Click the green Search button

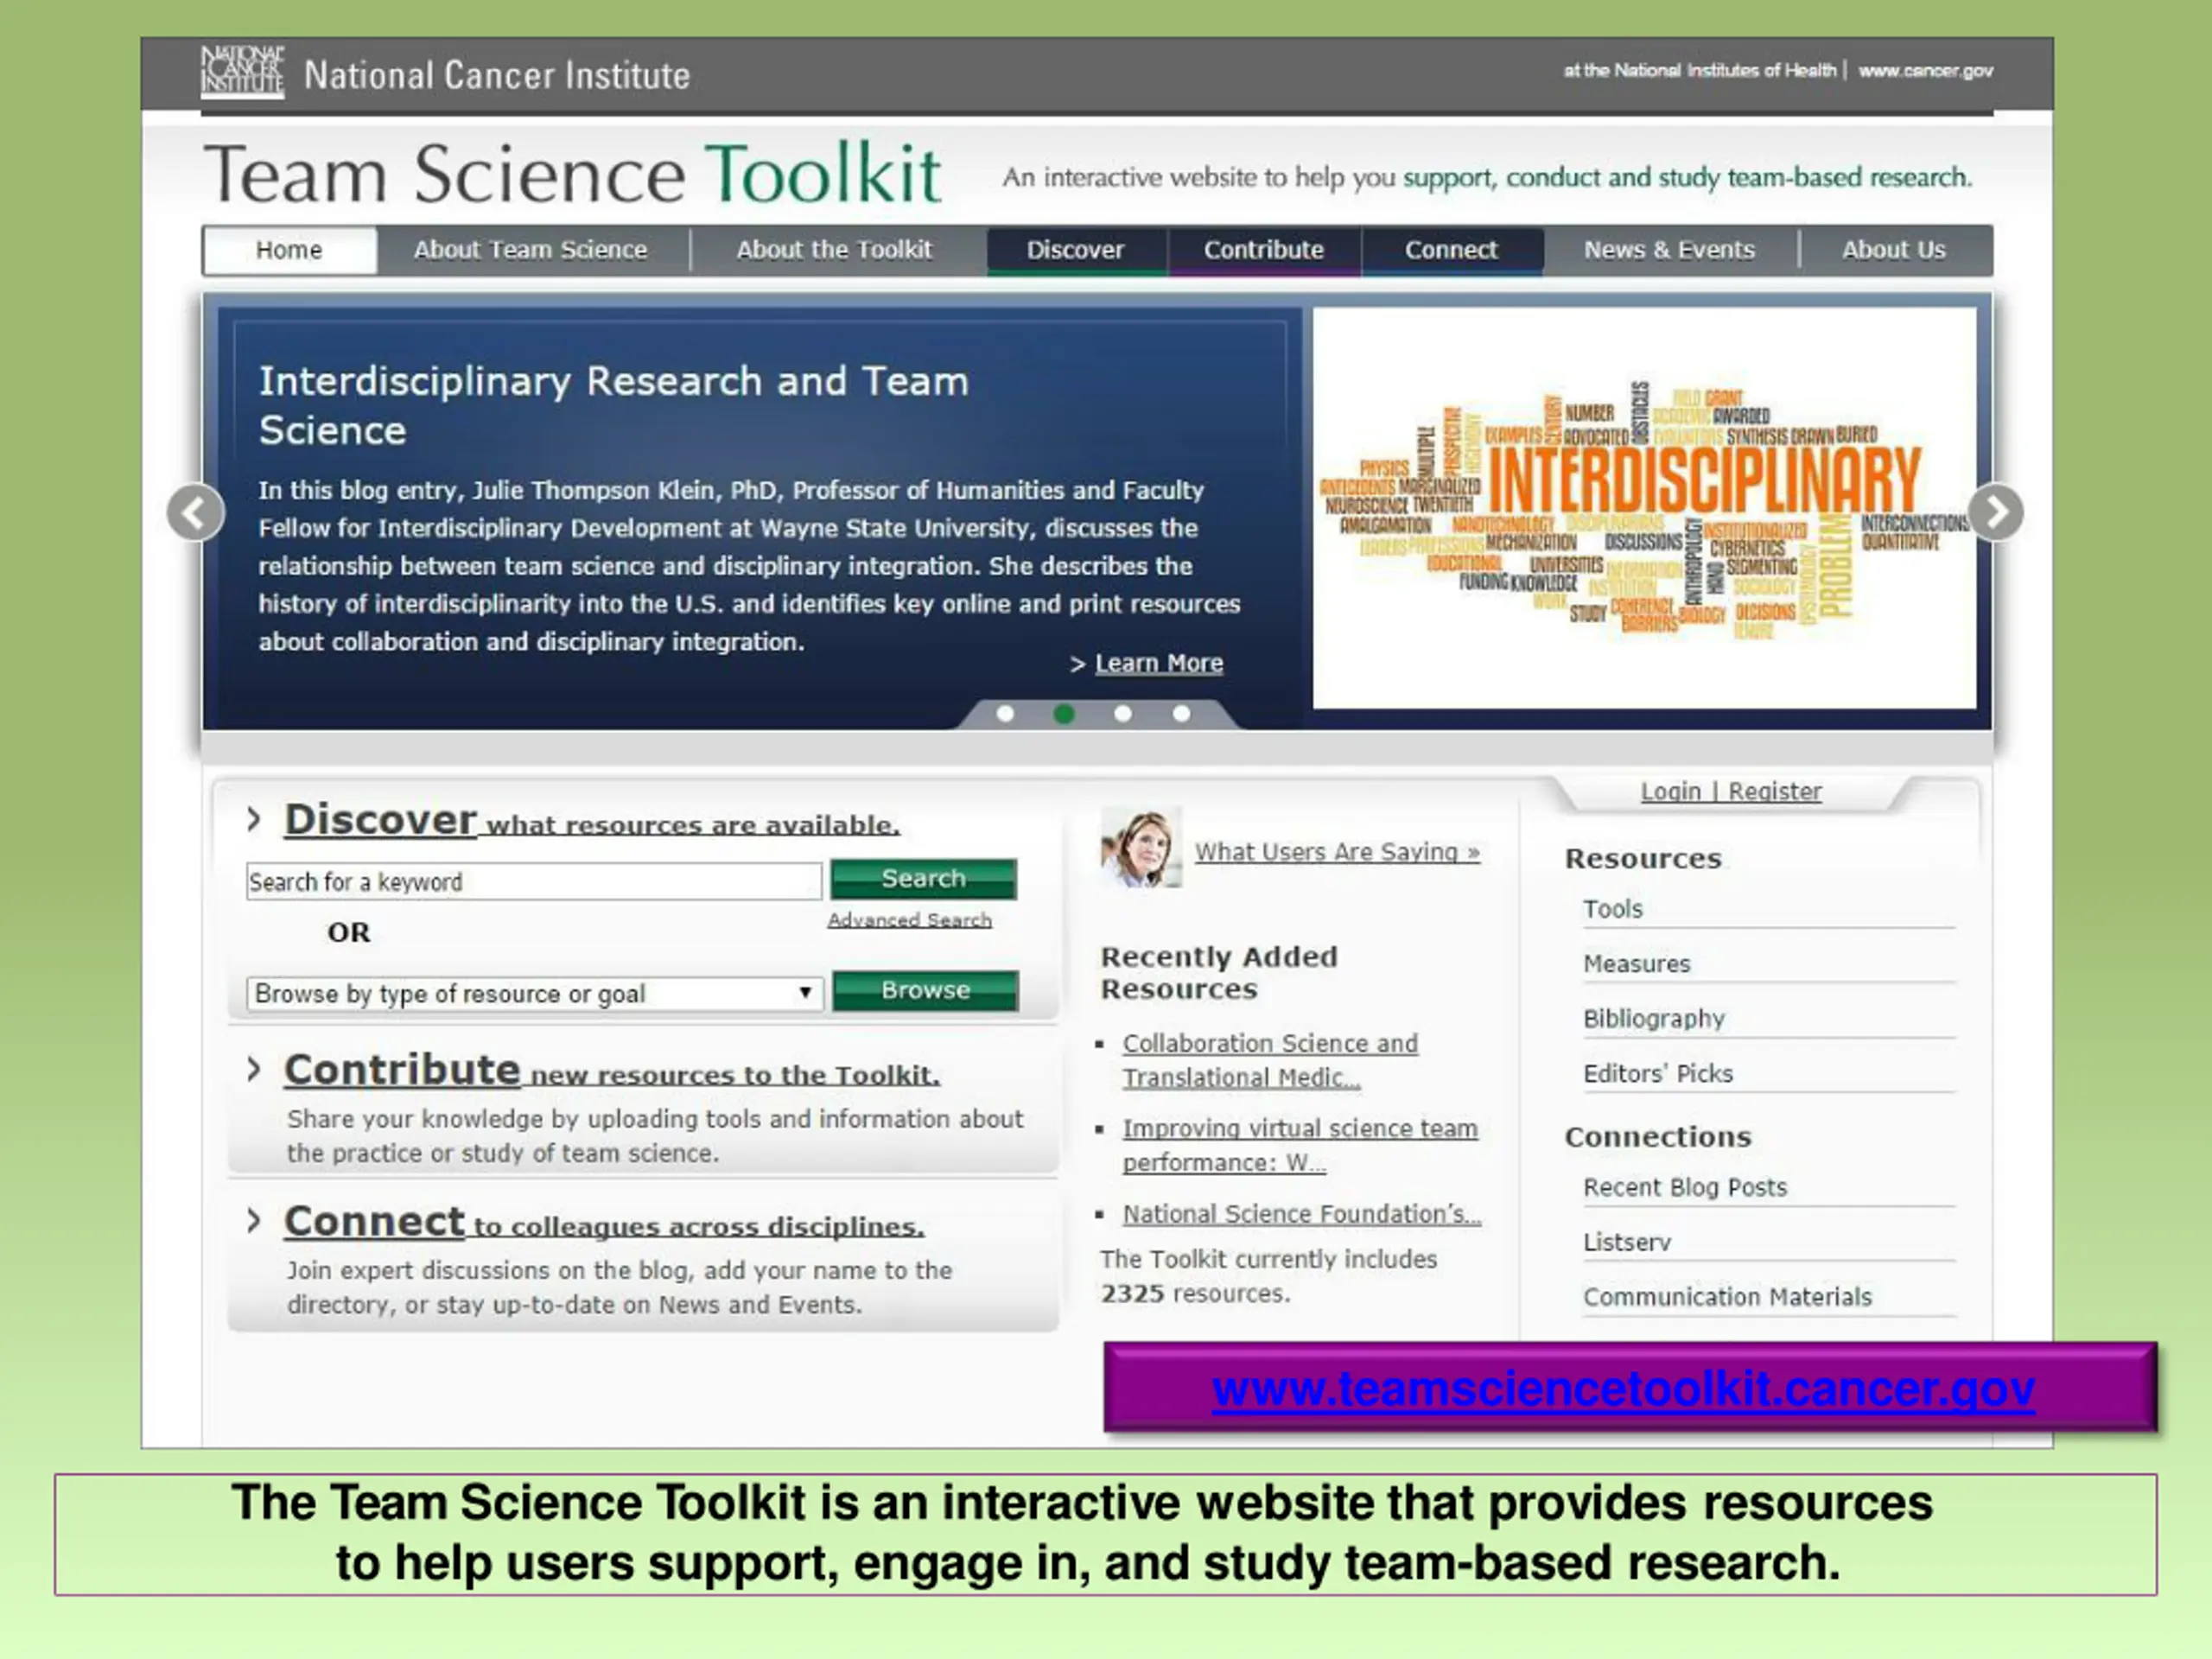pyautogui.click(x=924, y=879)
